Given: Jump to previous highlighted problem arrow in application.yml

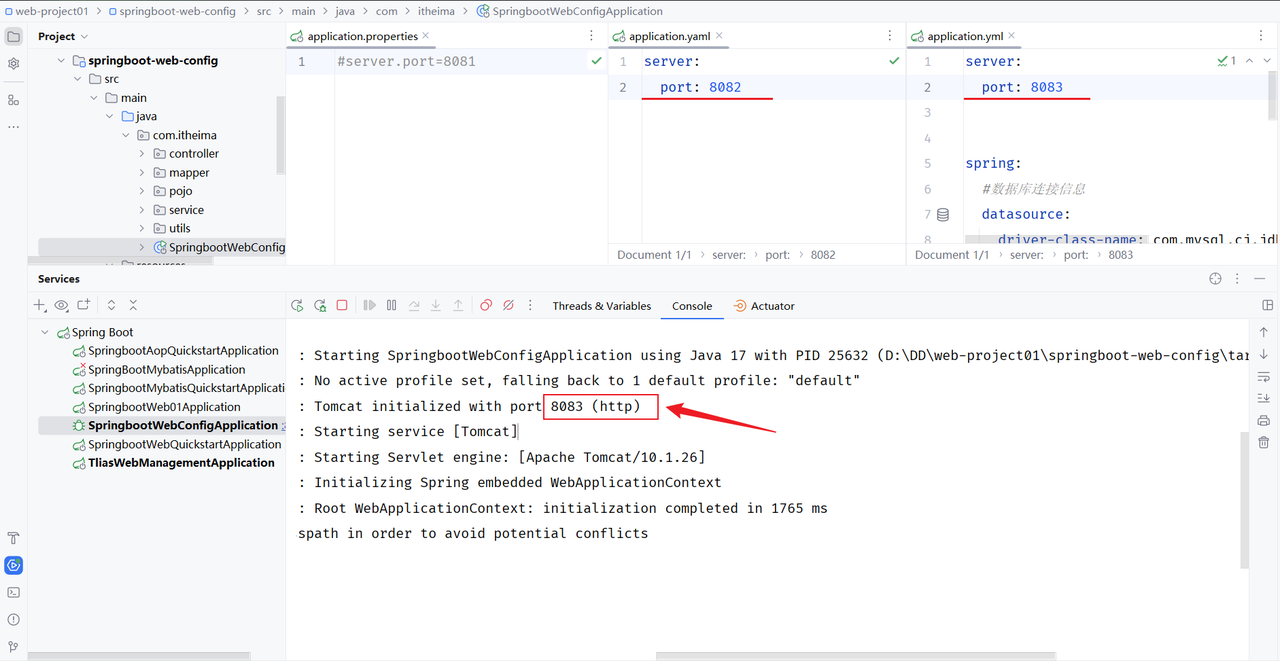Looking at the screenshot, I should point(1249,61).
